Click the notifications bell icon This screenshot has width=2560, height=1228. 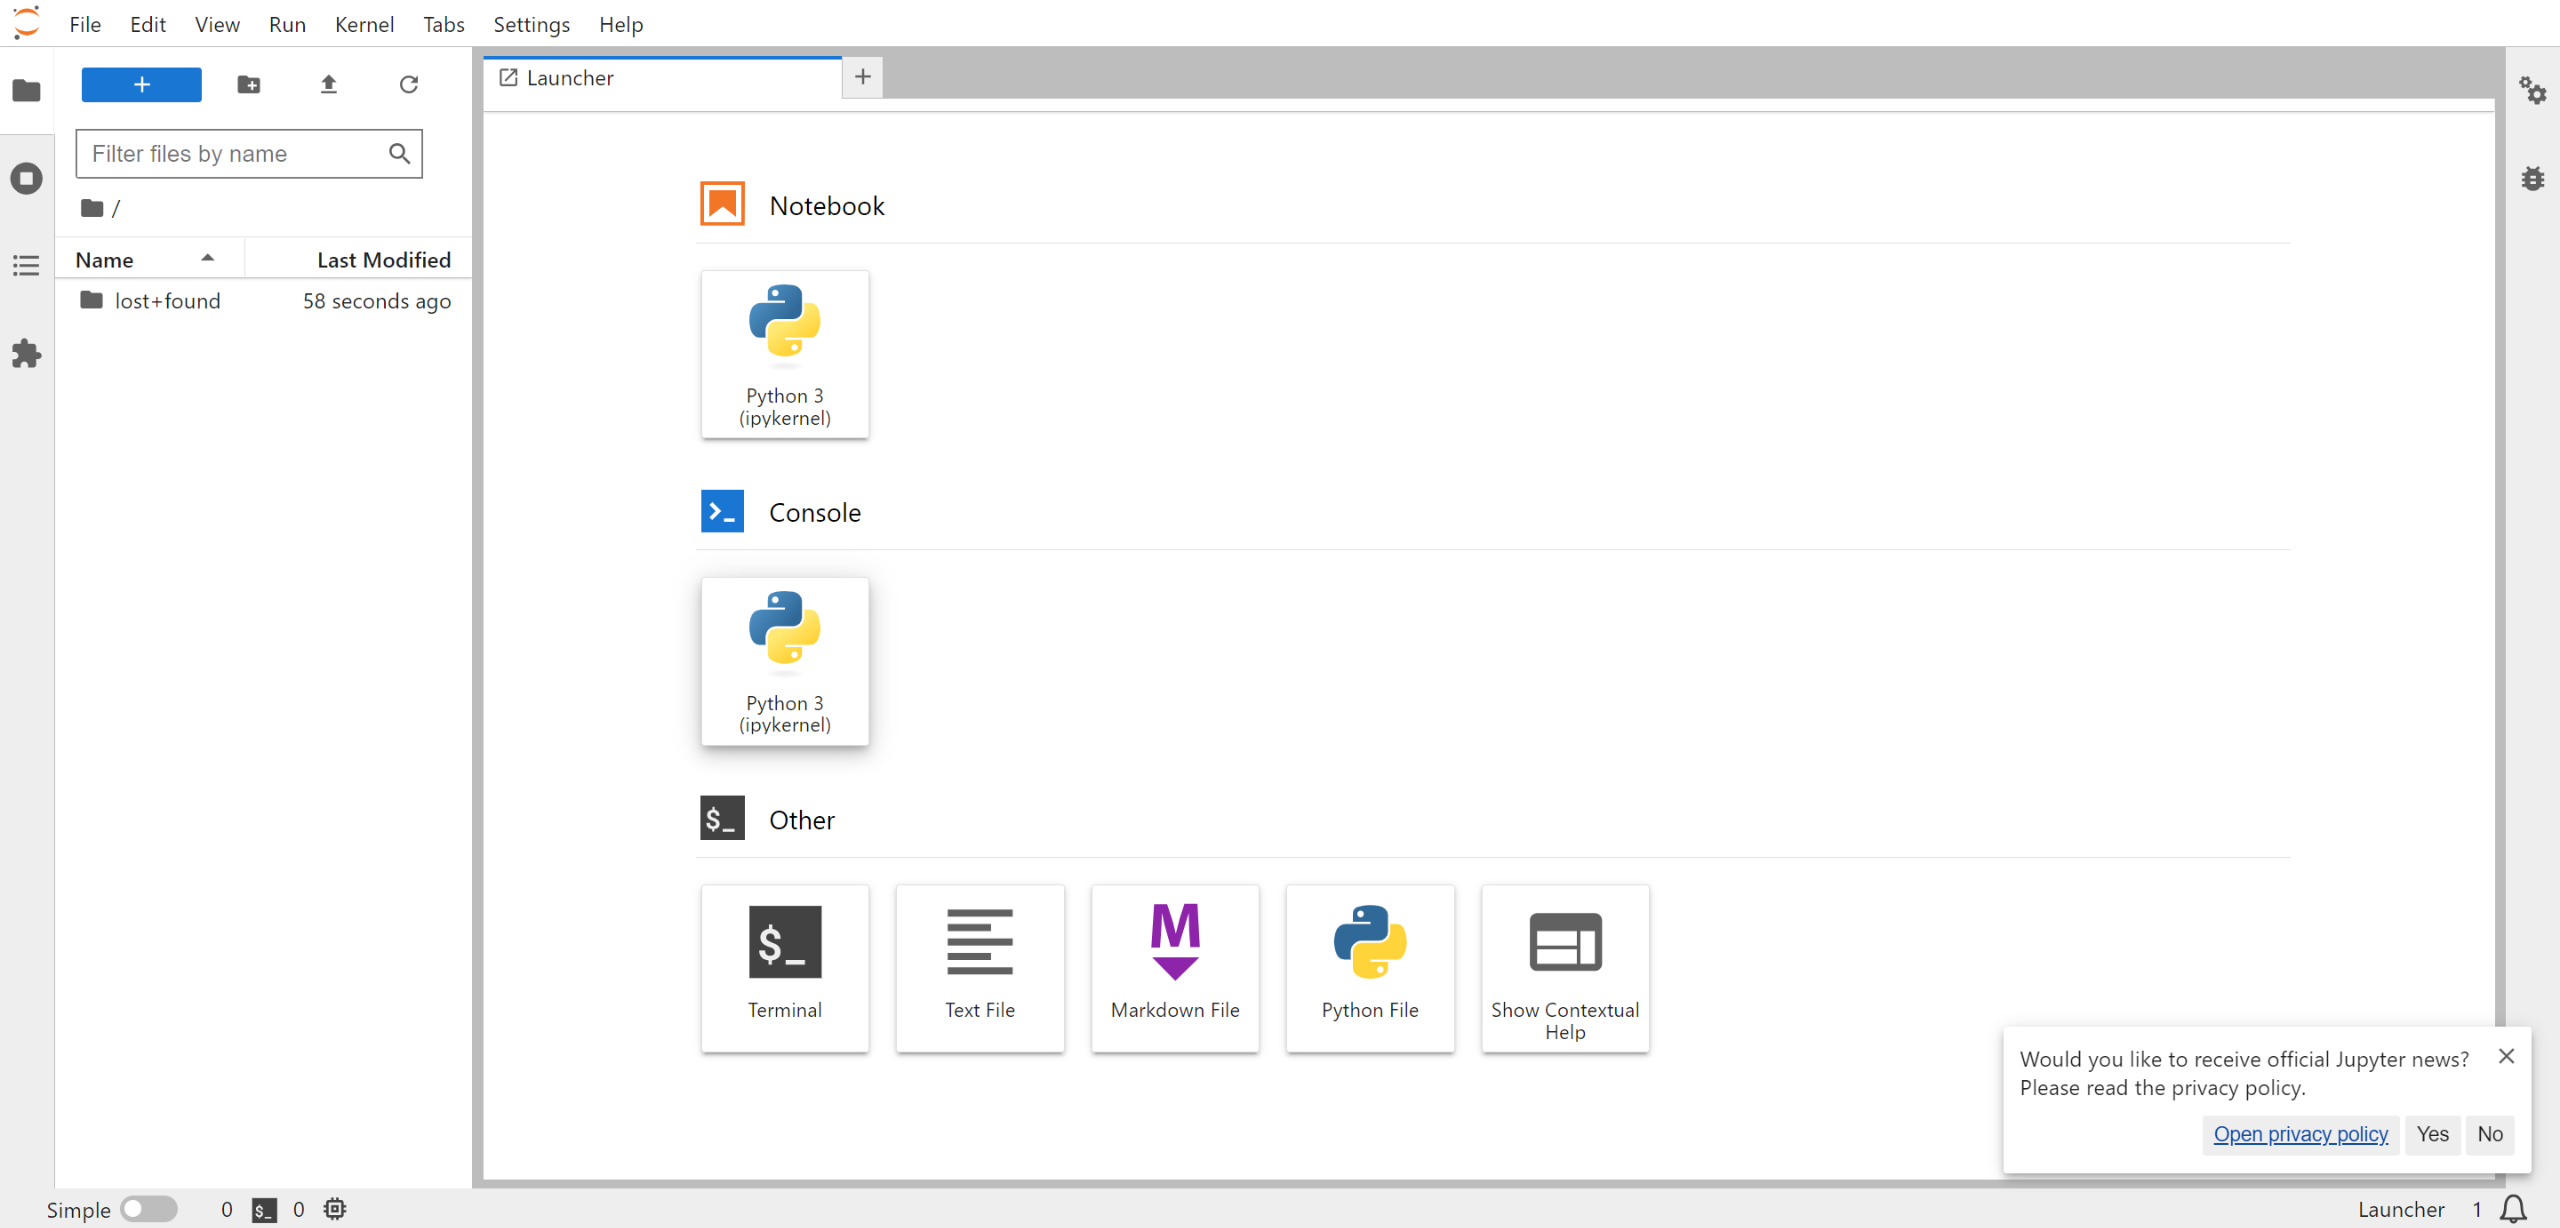[2513, 1209]
